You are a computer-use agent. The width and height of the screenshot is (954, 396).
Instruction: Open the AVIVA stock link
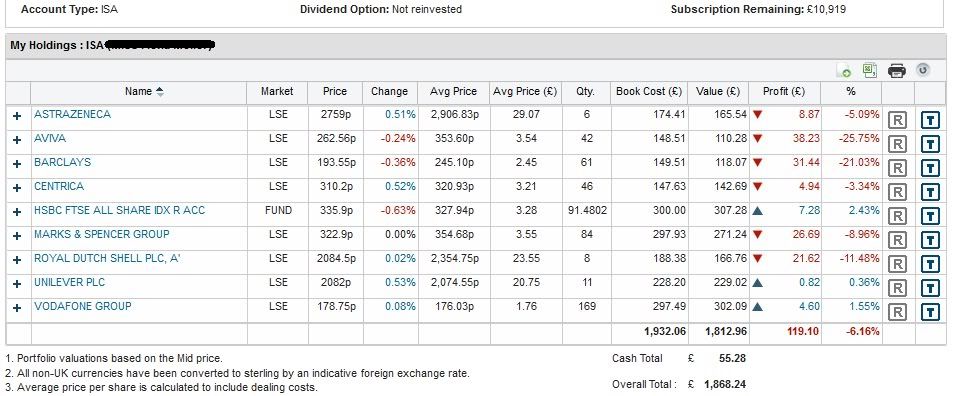coord(50,139)
